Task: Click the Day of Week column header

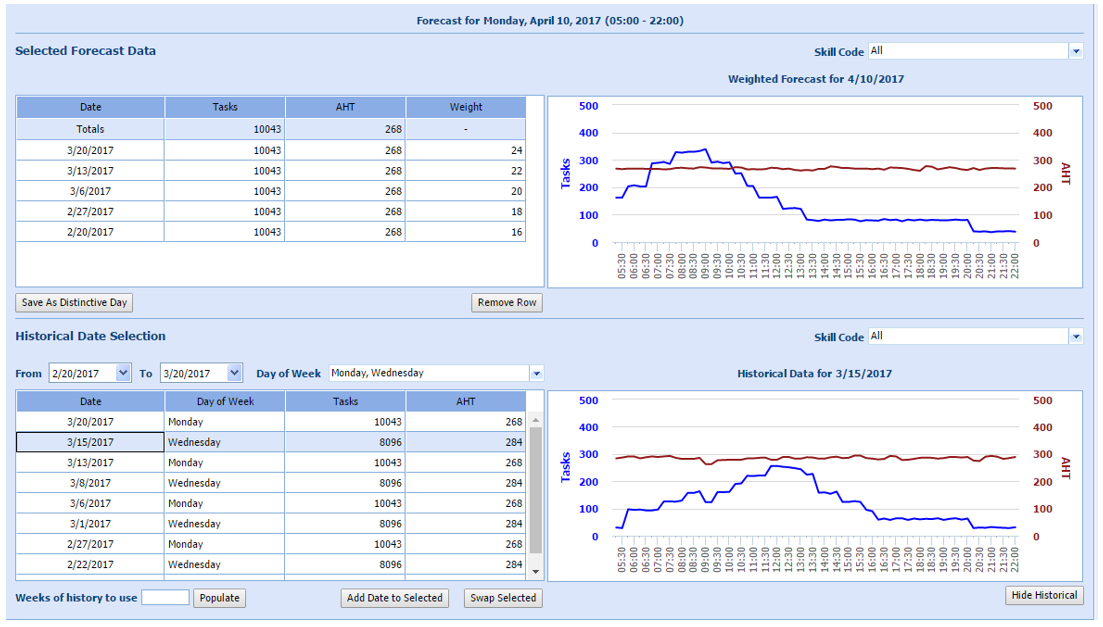Action: [x=225, y=401]
